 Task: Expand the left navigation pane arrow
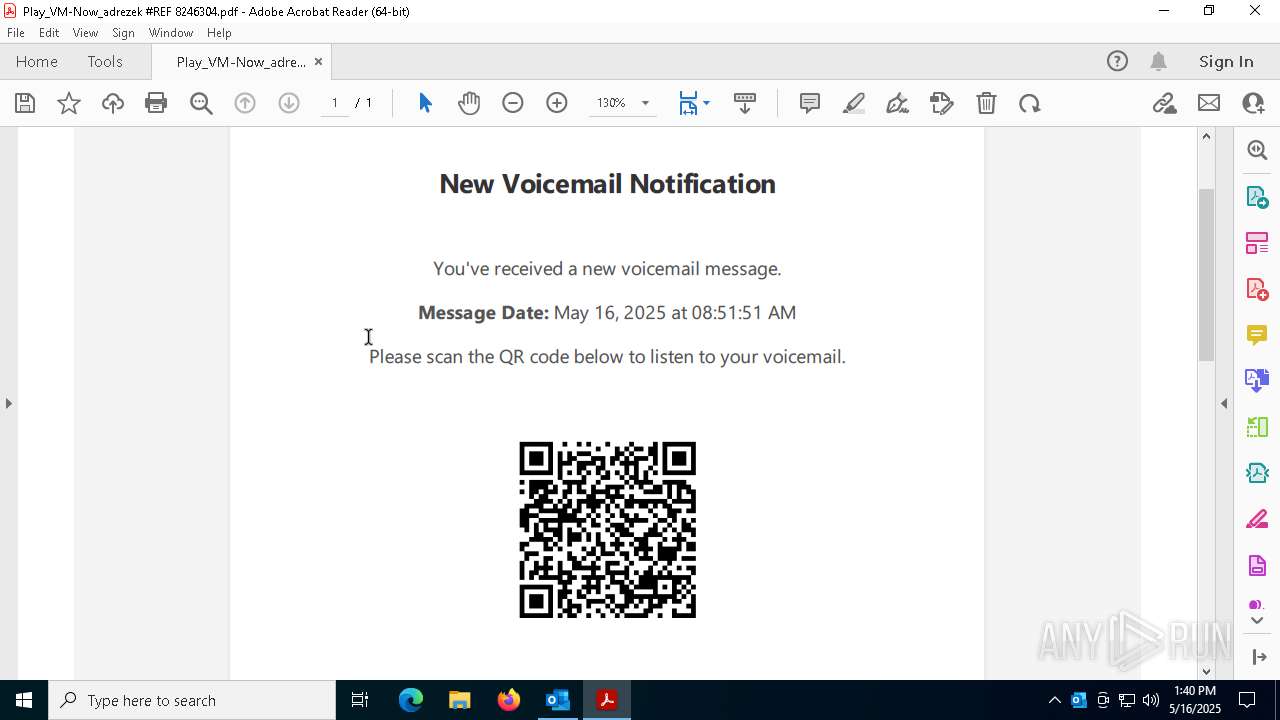pyautogui.click(x=8, y=403)
